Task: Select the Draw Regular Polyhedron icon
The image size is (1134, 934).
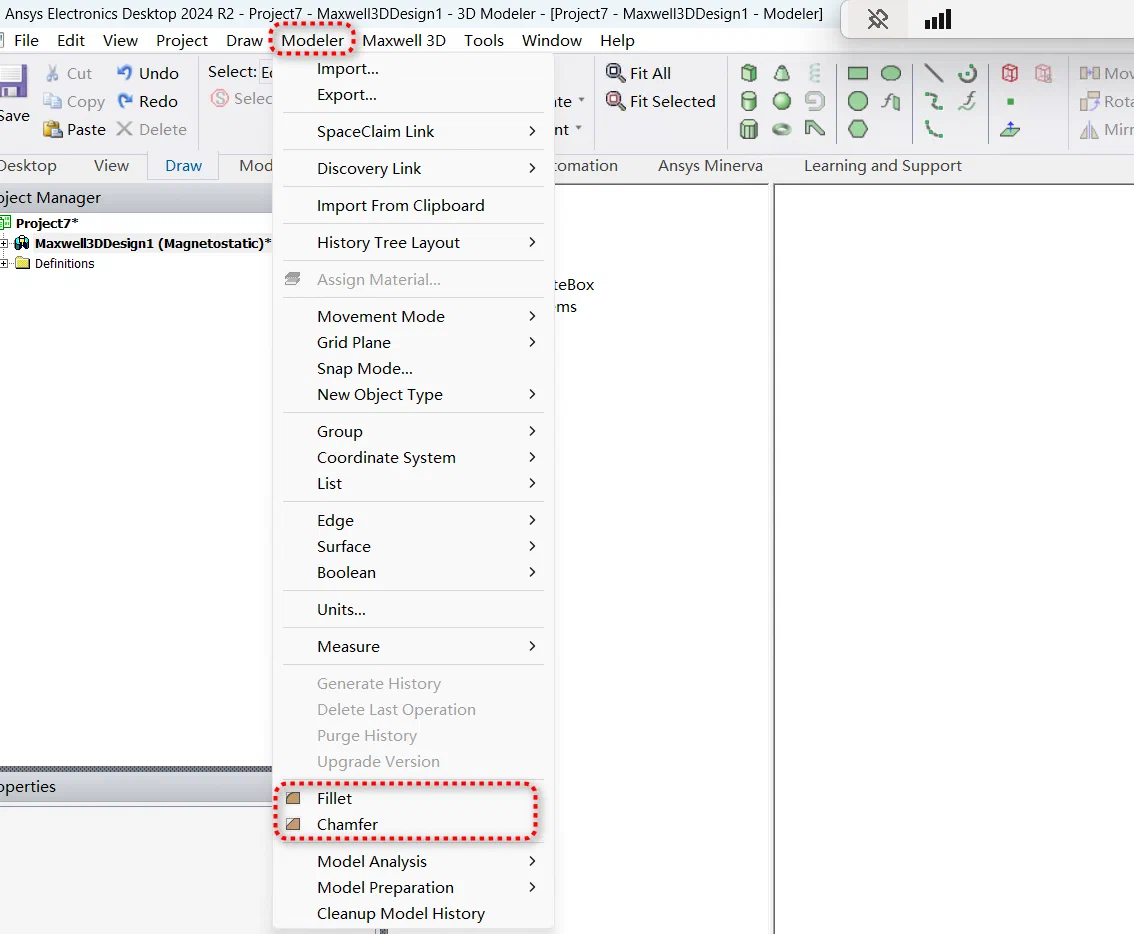Action: click(749, 130)
